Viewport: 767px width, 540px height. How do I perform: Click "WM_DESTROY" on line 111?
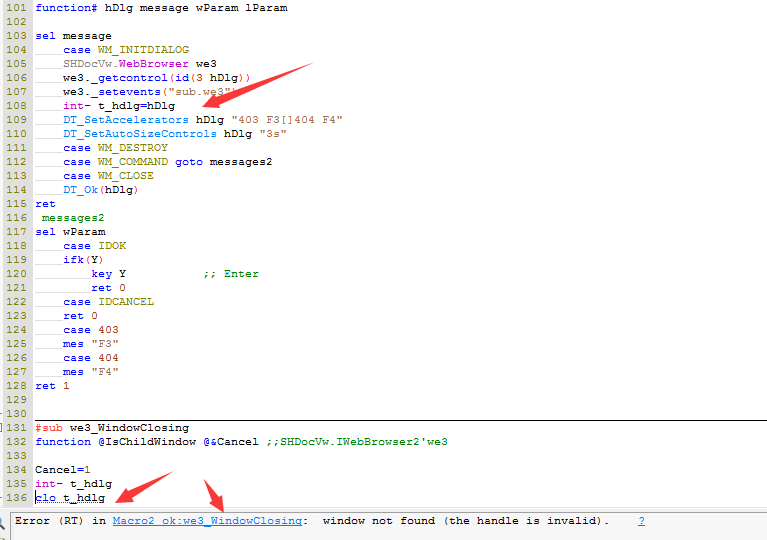[133, 148]
